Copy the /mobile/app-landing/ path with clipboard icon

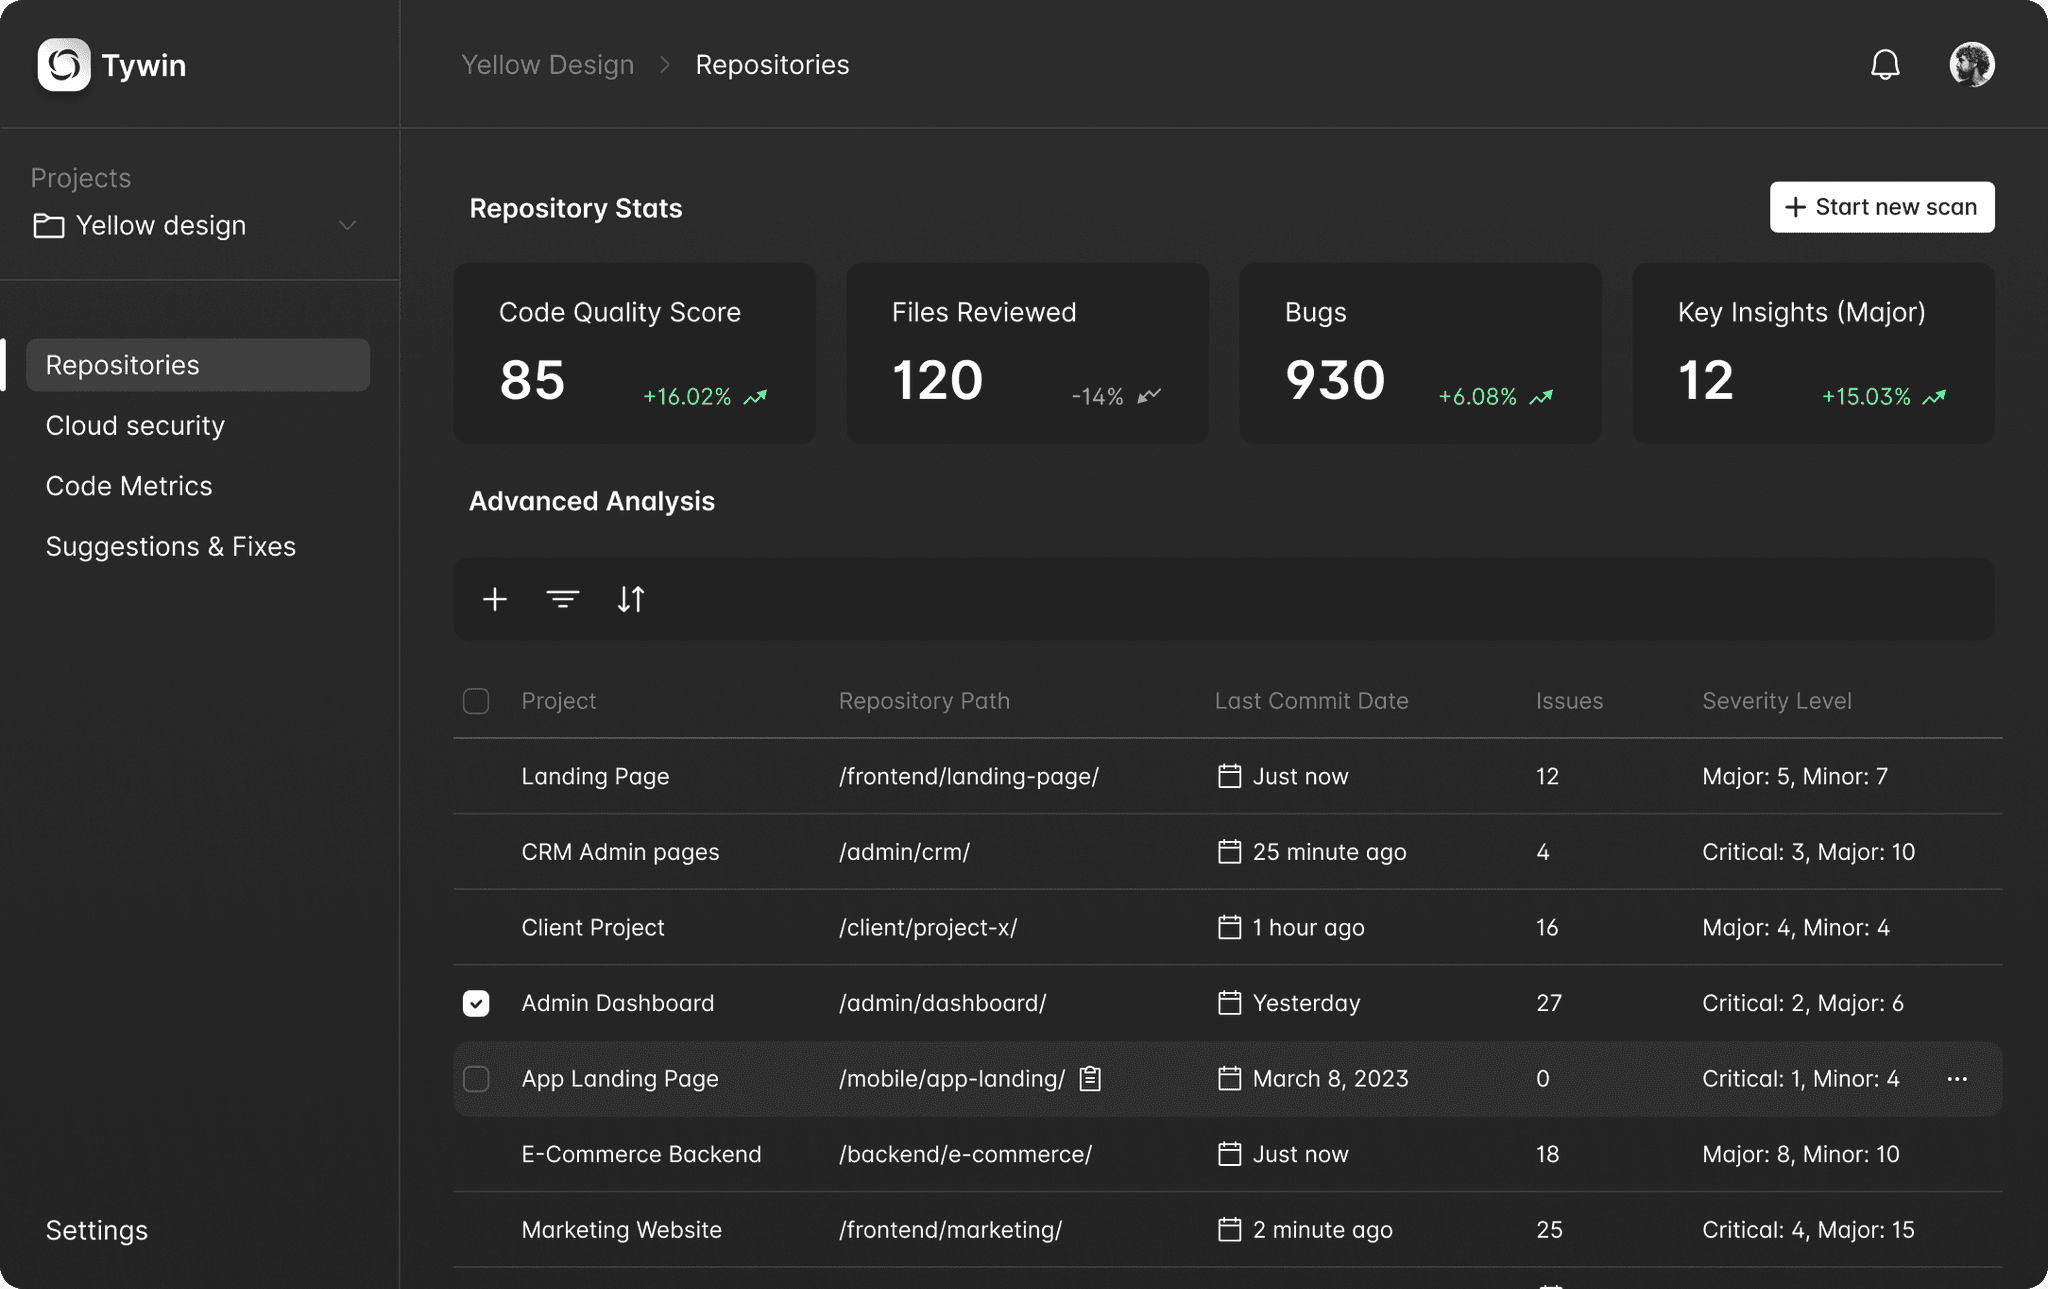tap(1090, 1079)
